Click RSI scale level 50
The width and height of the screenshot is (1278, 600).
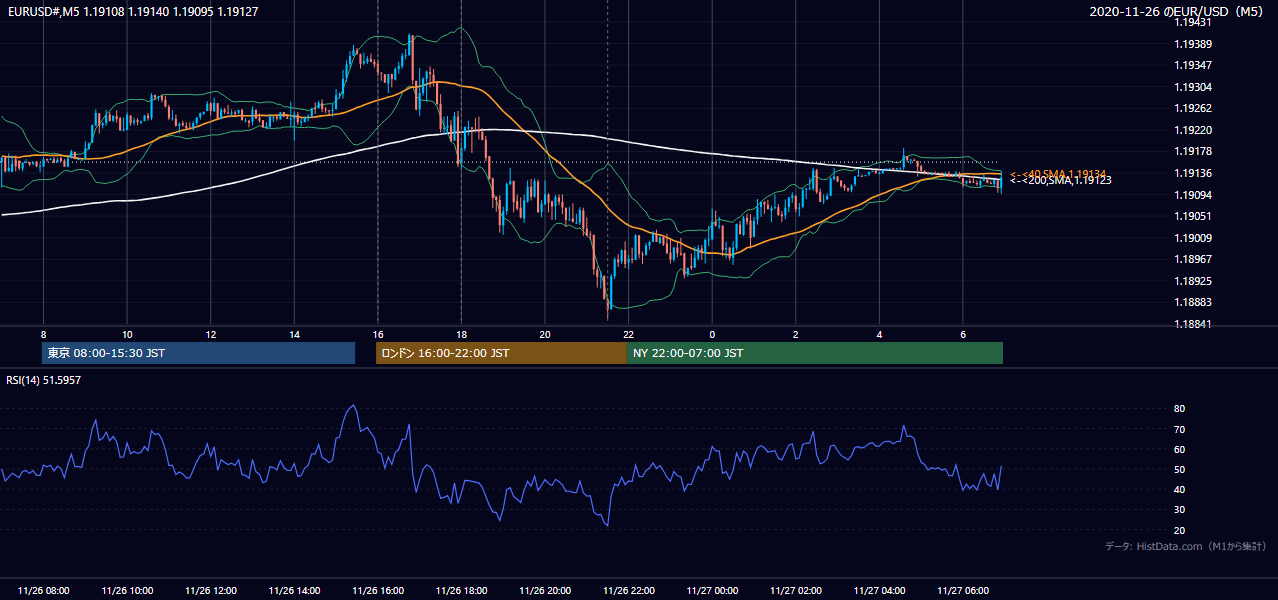(1180, 470)
